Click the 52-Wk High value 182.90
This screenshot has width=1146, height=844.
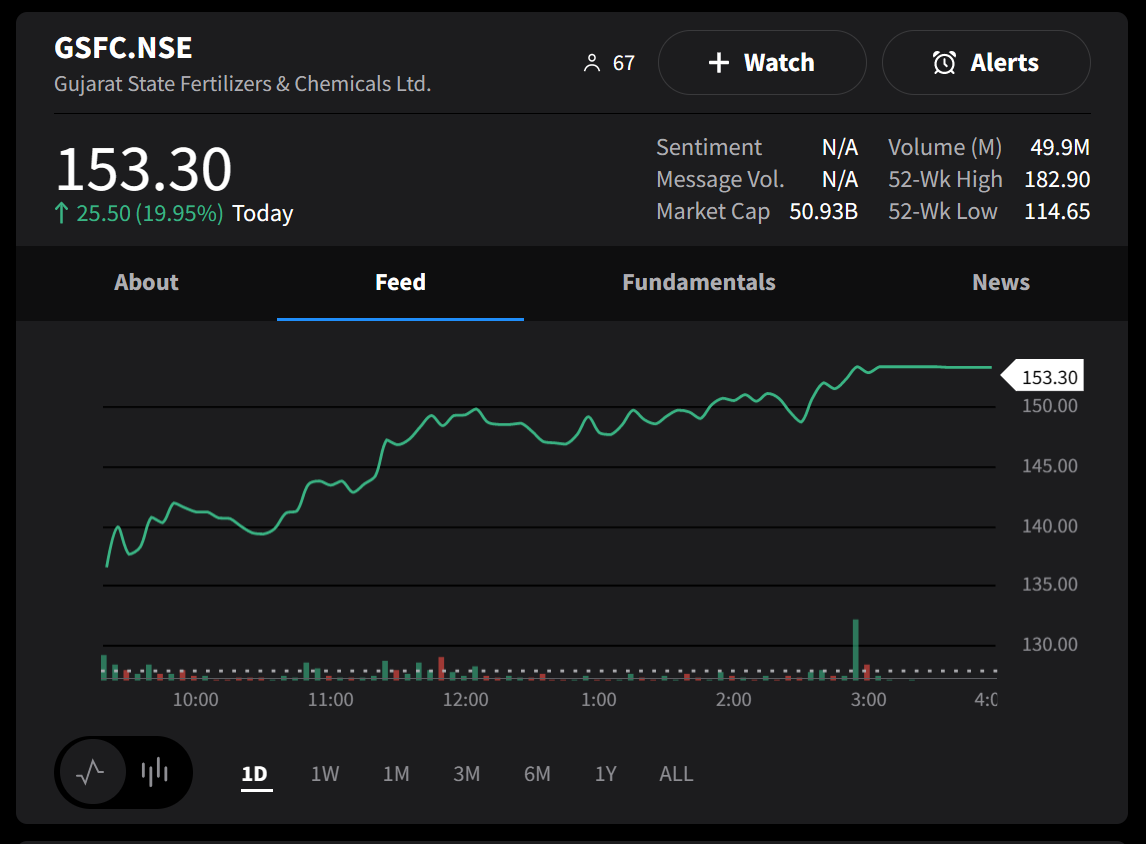1057,179
